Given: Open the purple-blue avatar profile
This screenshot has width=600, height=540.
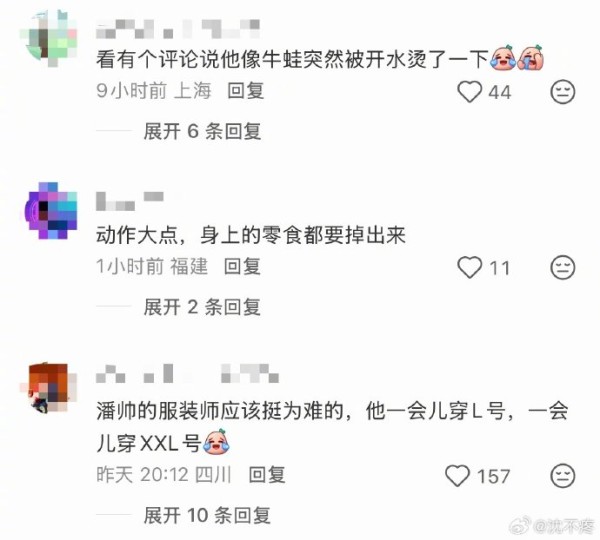Looking at the screenshot, I should tap(50, 210).
